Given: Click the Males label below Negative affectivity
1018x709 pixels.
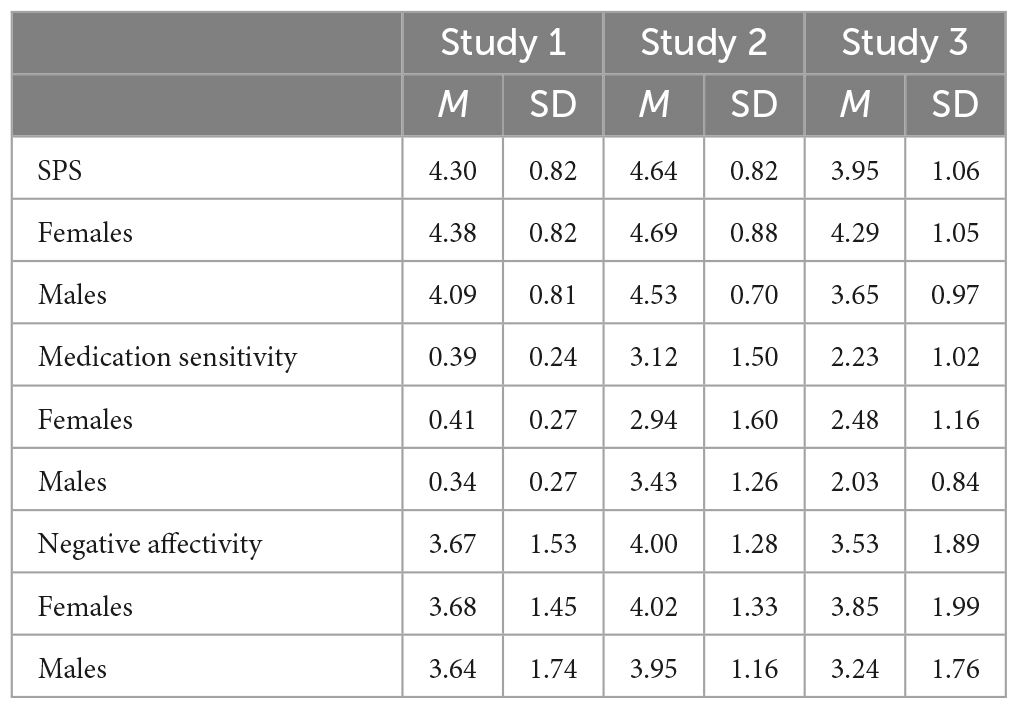Looking at the screenshot, I should [72, 668].
